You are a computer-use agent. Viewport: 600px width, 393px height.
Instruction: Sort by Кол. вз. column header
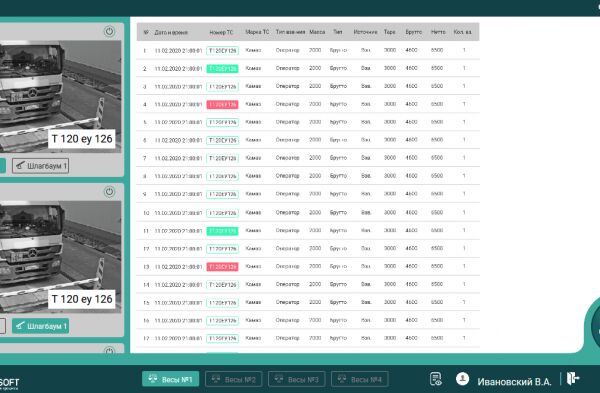pyautogui.click(x=462, y=32)
